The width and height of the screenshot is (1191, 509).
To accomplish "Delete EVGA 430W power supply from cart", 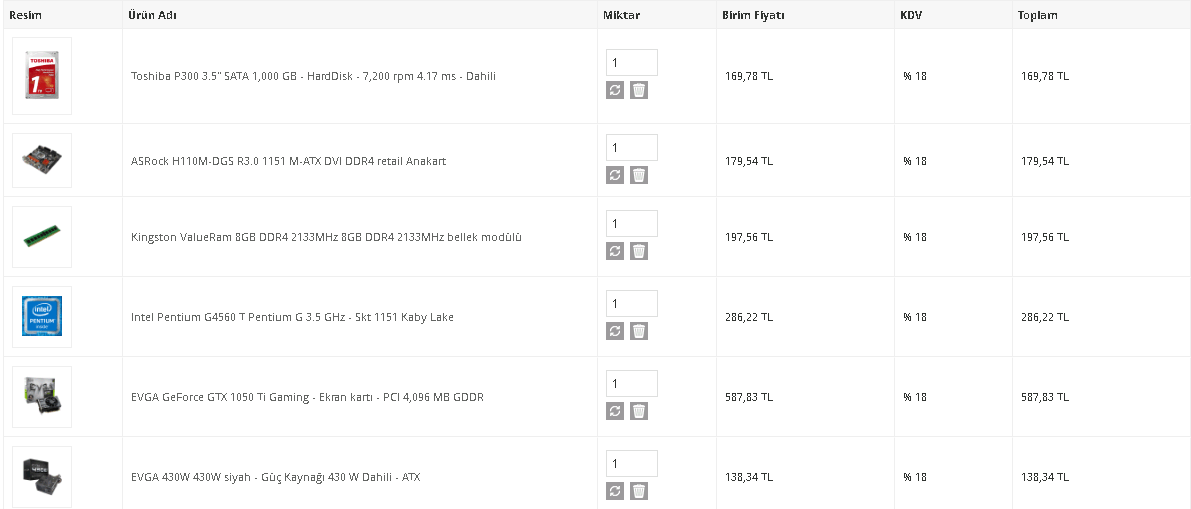I will 639,491.
